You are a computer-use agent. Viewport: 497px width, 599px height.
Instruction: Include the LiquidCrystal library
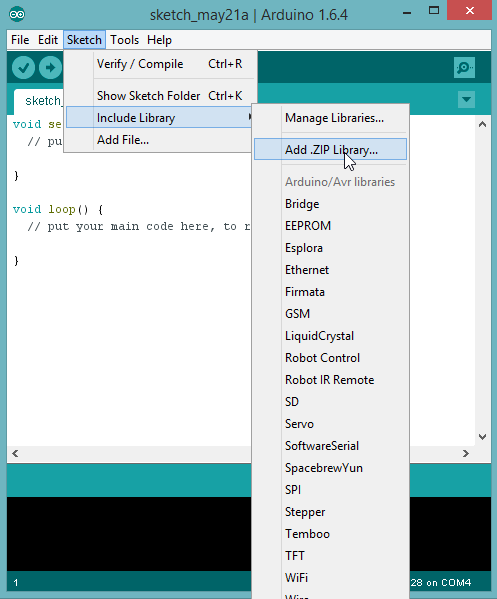coord(330,336)
